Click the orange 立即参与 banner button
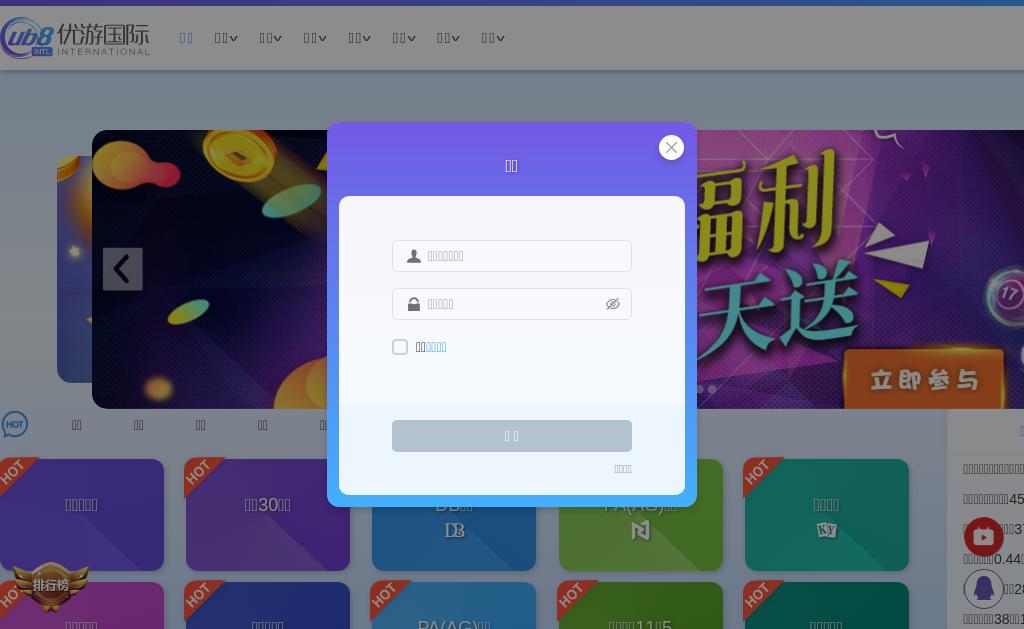Screen dimensions: 1024x629 coord(923,379)
